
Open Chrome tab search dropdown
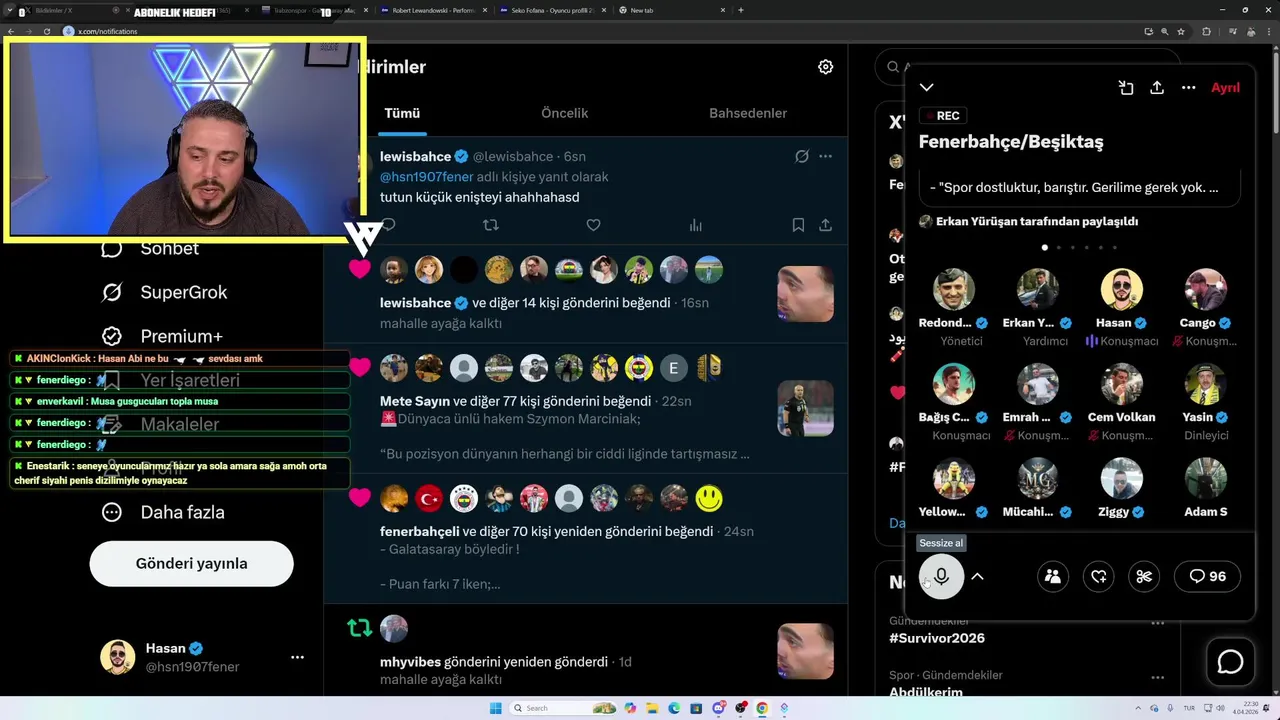click(10, 10)
